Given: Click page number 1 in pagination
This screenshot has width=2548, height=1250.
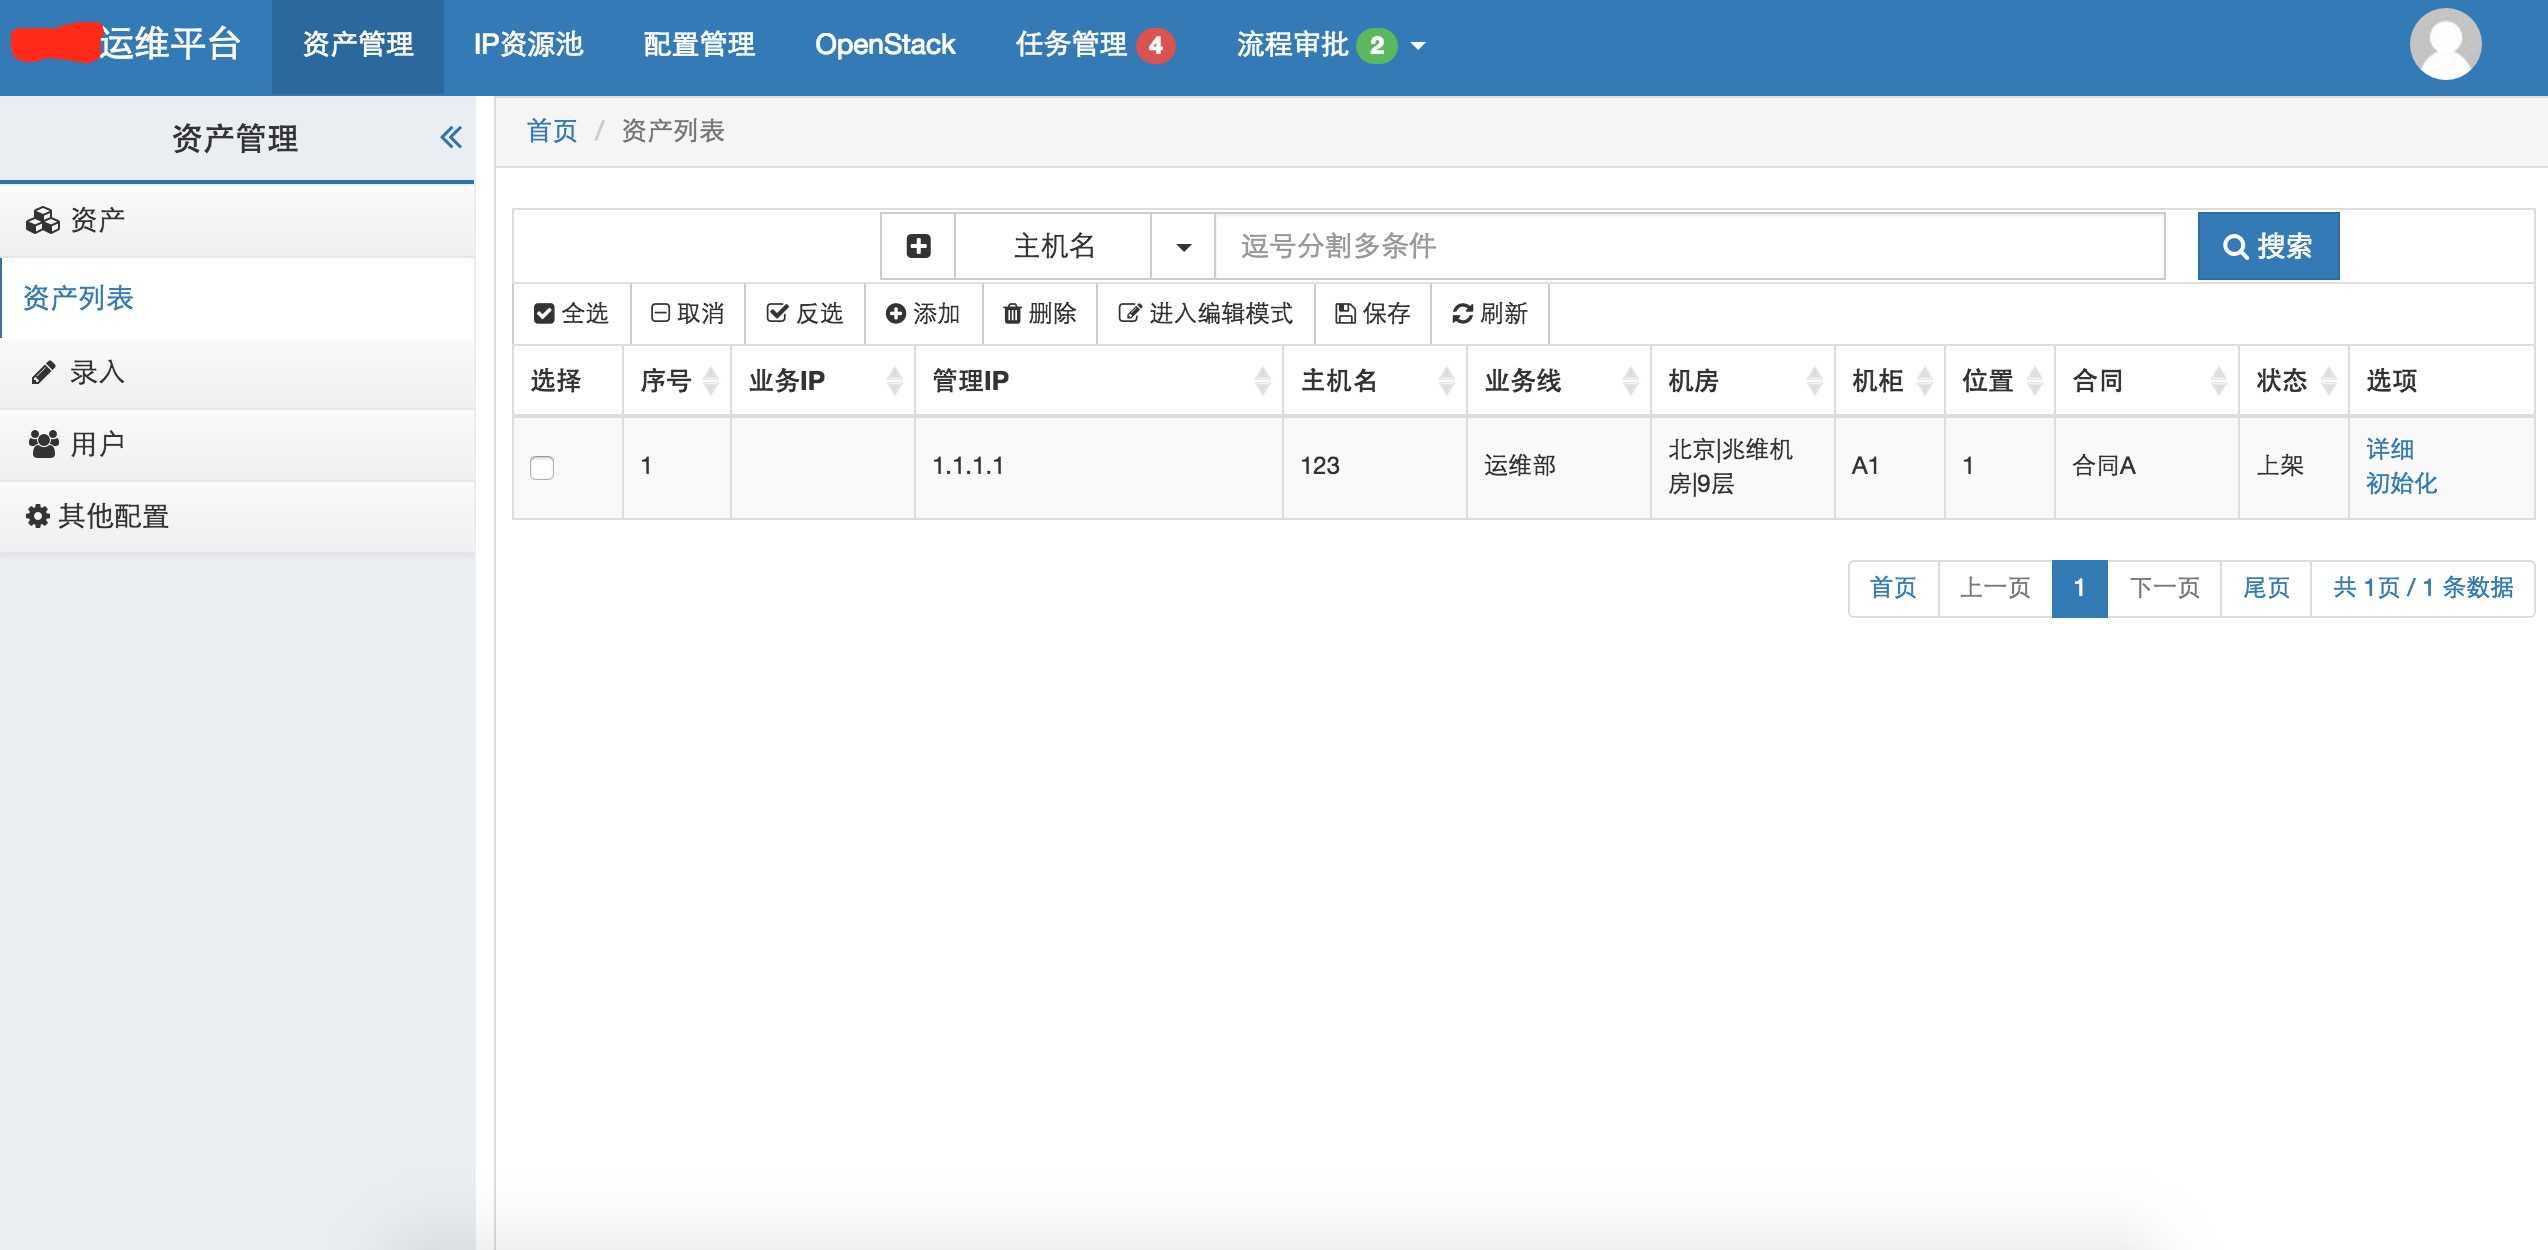Looking at the screenshot, I should 2079,588.
